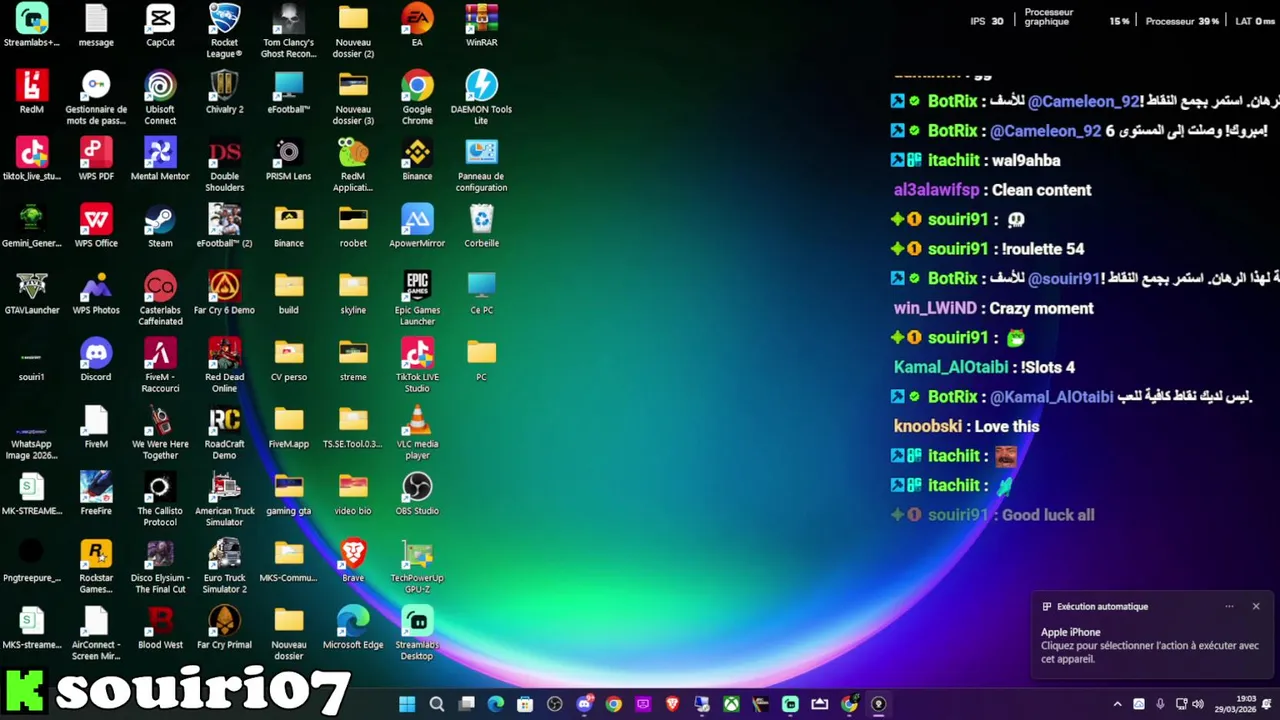
Task: Click the "!Slots 4" chat message
Action: (x=1047, y=367)
